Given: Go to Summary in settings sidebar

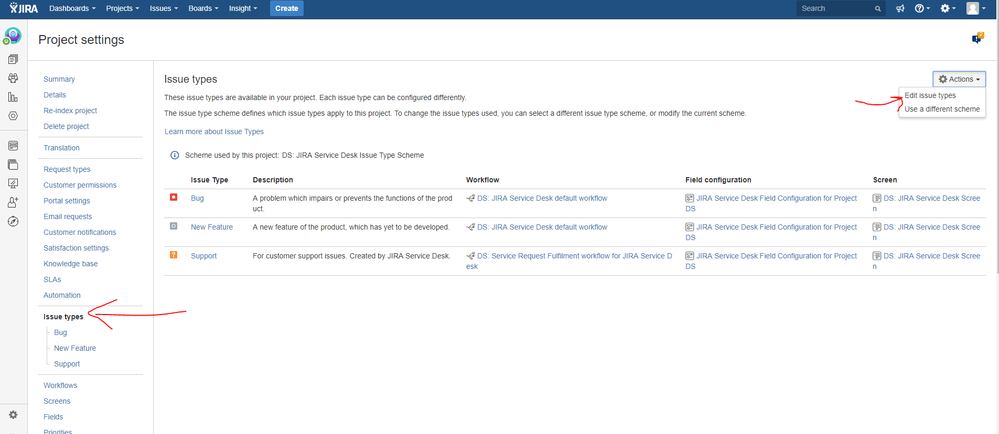Looking at the screenshot, I should [x=59, y=79].
